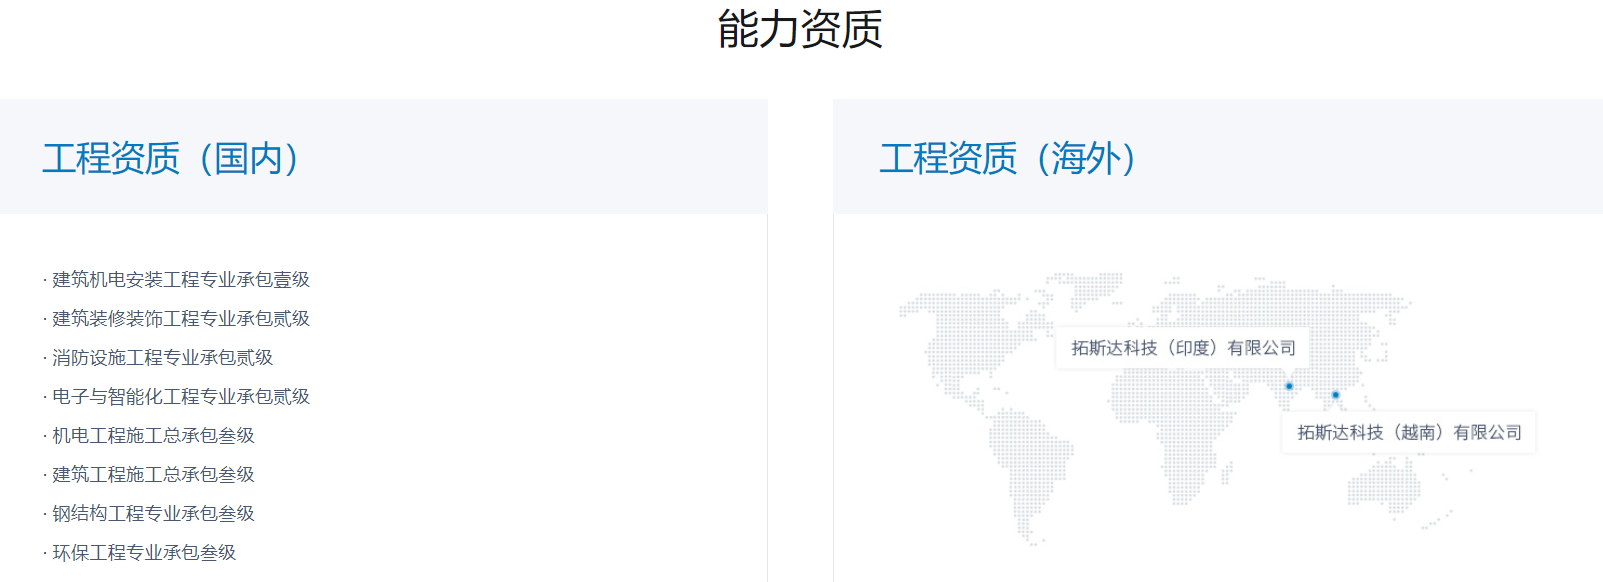Click 机电工程施工总承包叁级 list item
Image resolution: width=1603 pixels, height=582 pixels.
coord(149,435)
